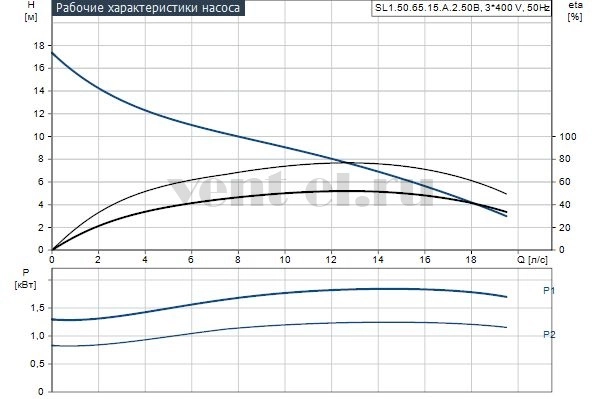The height and width of the screenshot is (399, 600).
Task: Click the 'H [м]' axis label
Action: (31, 11)
